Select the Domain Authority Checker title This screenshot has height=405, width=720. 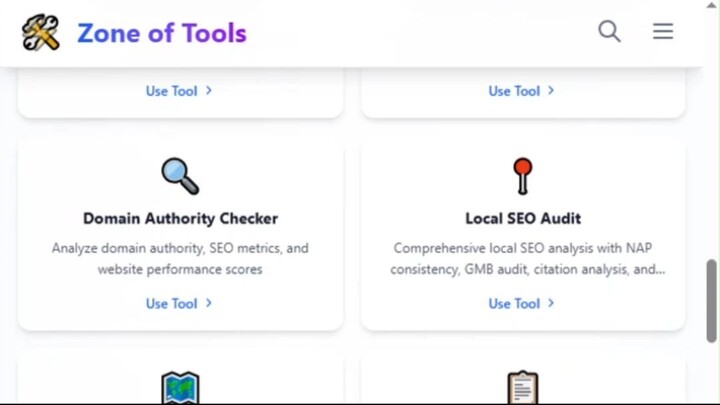coord(180,219)
